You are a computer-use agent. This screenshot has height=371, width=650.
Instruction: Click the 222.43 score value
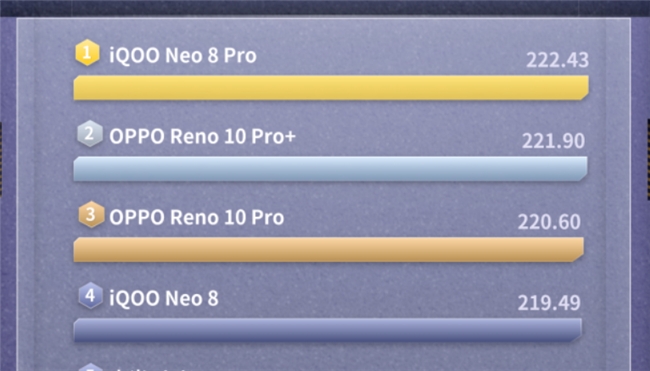click(x=557, y=60)
